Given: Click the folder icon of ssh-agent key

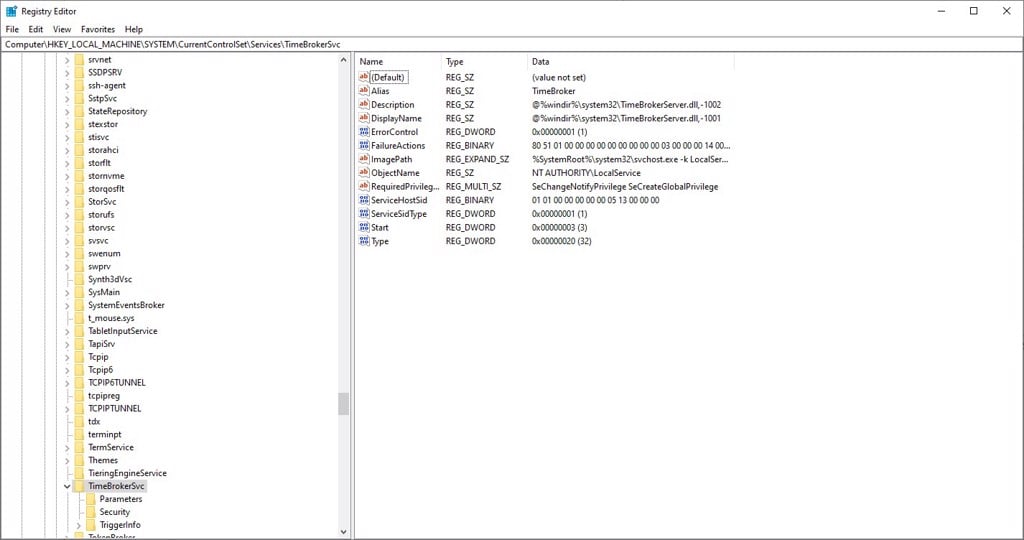Looking at the screenshot, I should pyautogui.click(x=79, y=86).
